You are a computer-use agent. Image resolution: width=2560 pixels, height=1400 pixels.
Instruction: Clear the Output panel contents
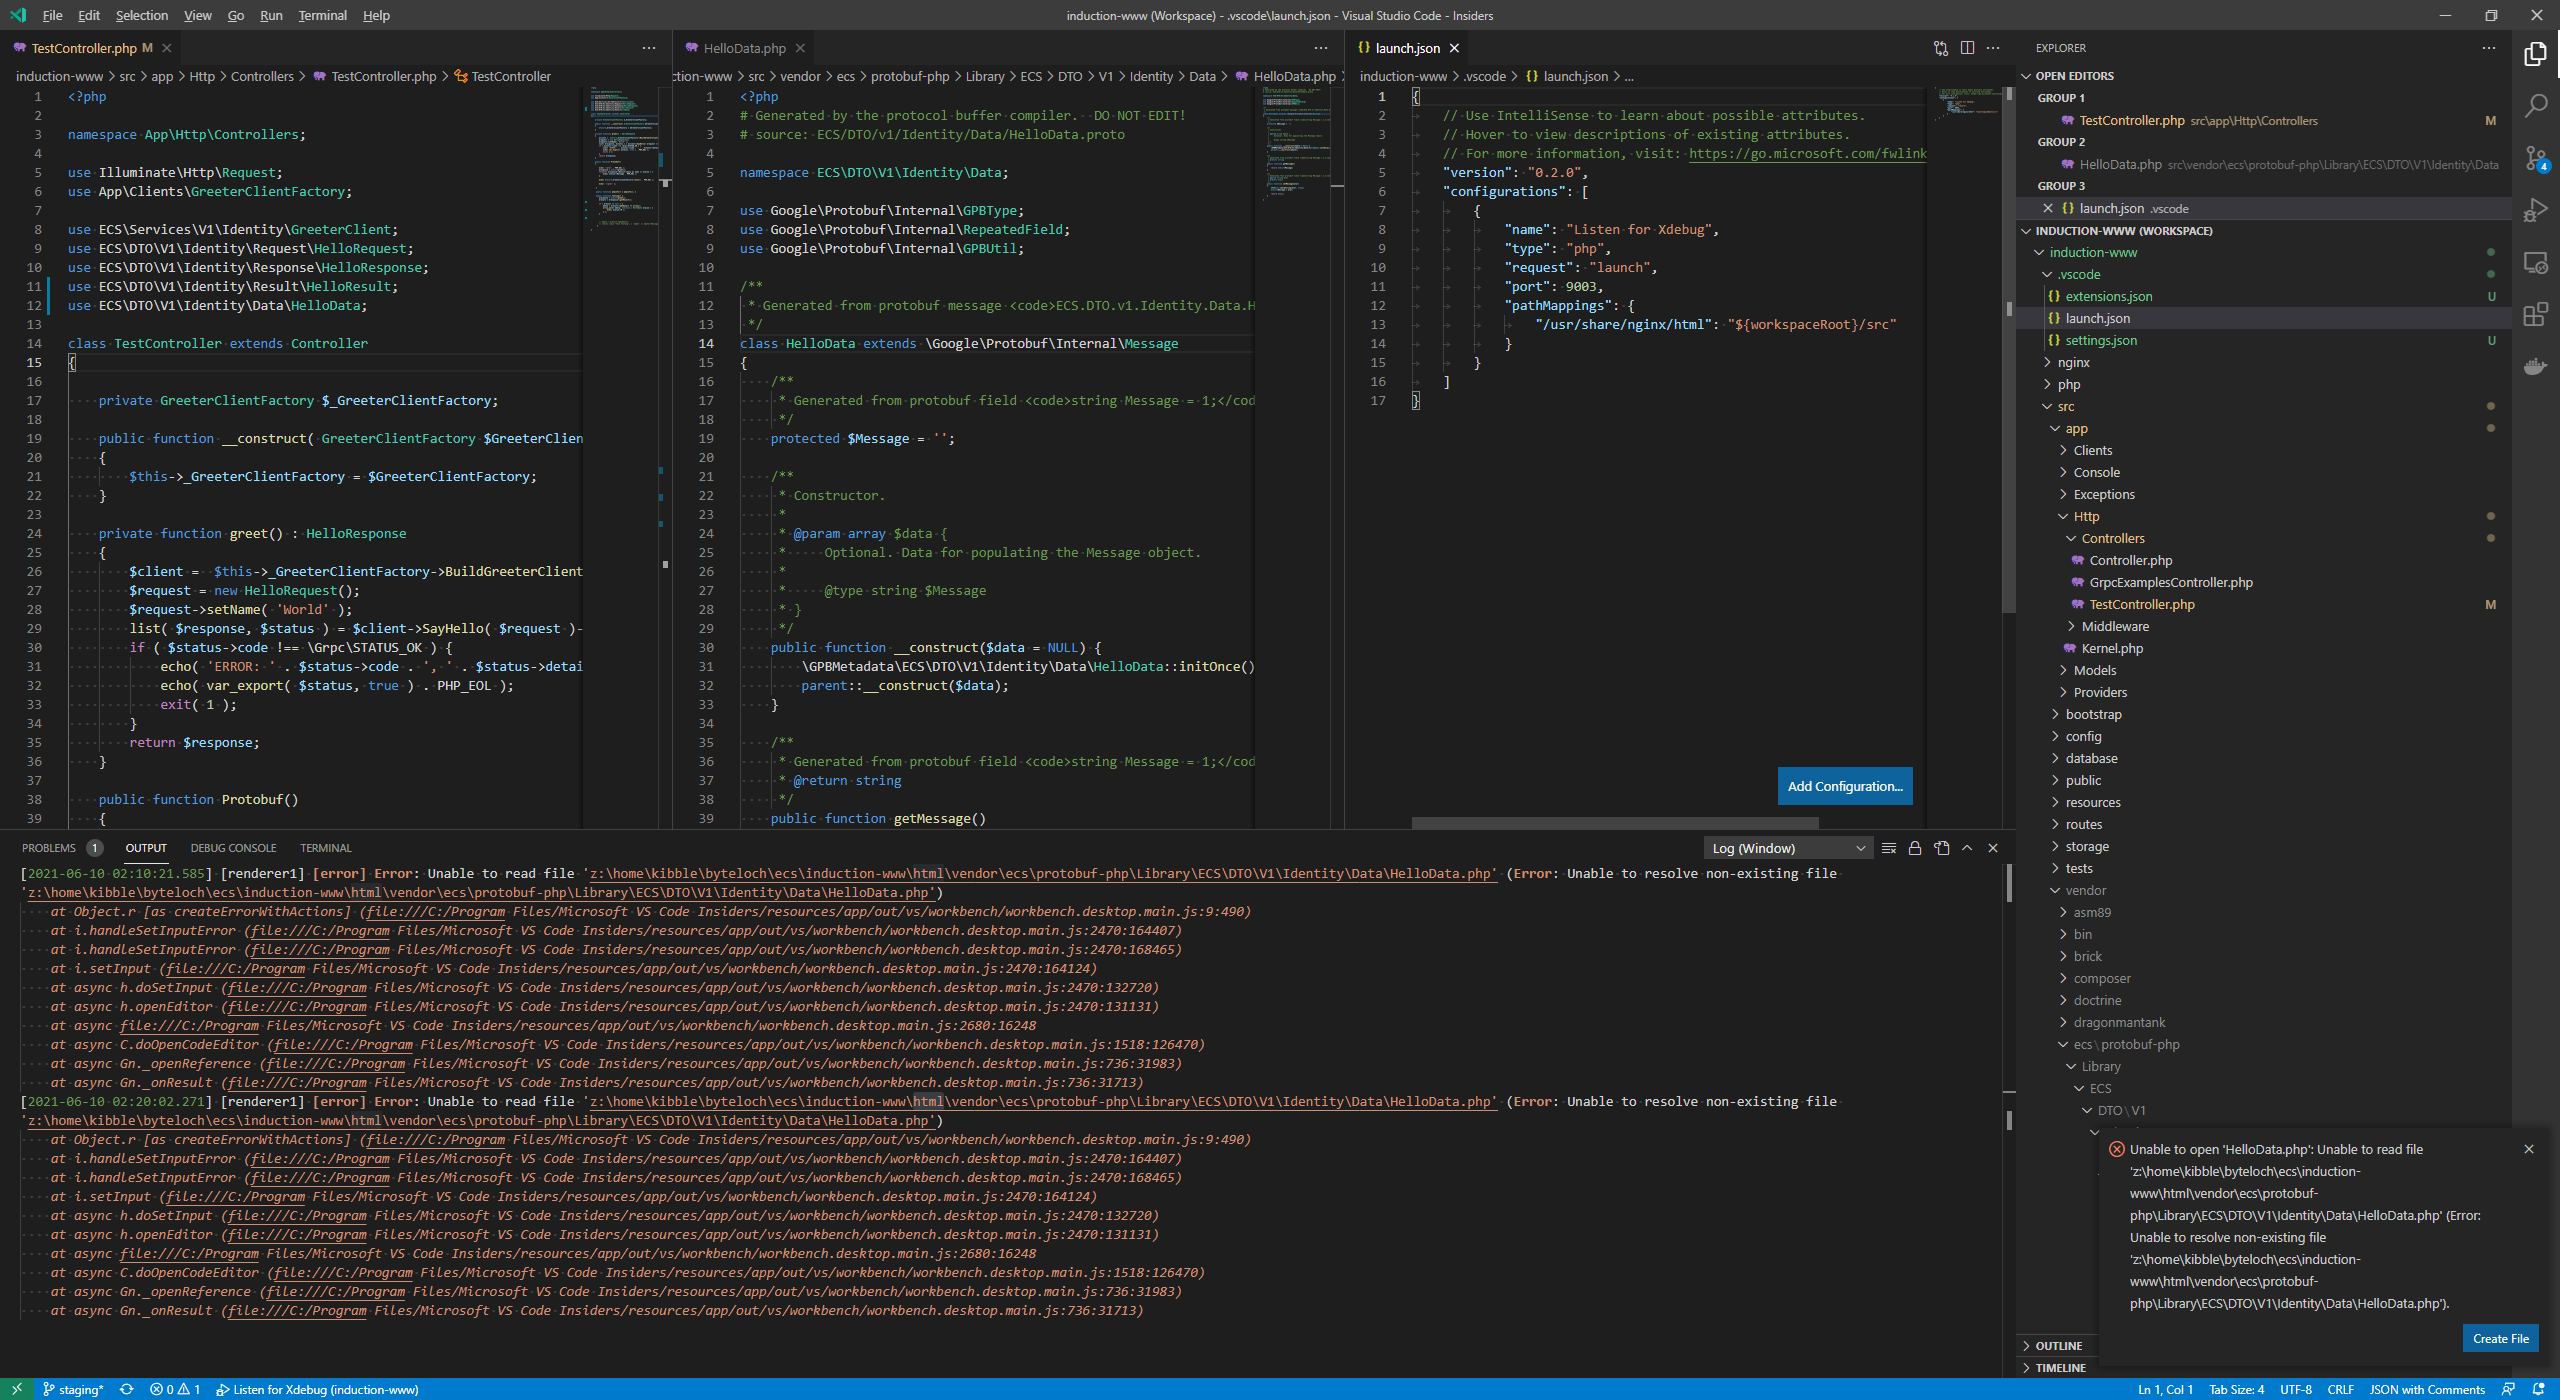1890,847
